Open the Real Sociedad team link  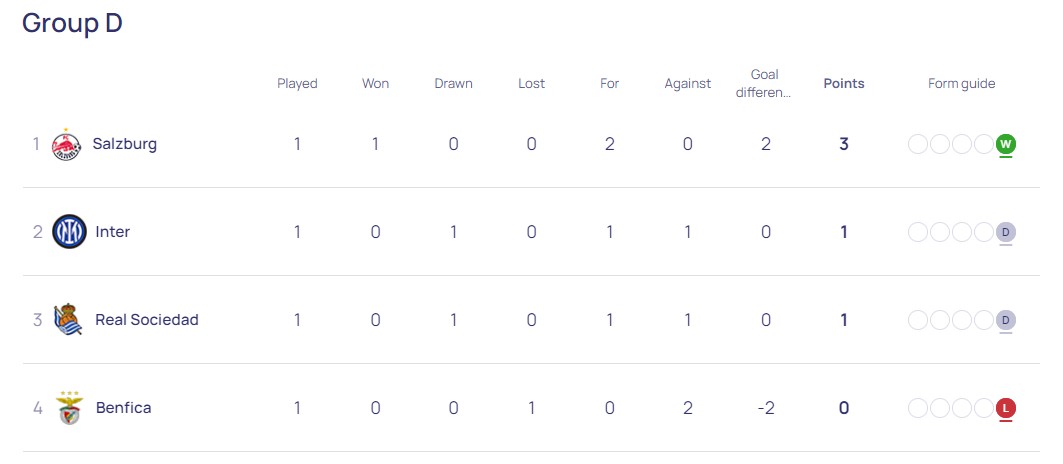point(147,320)
